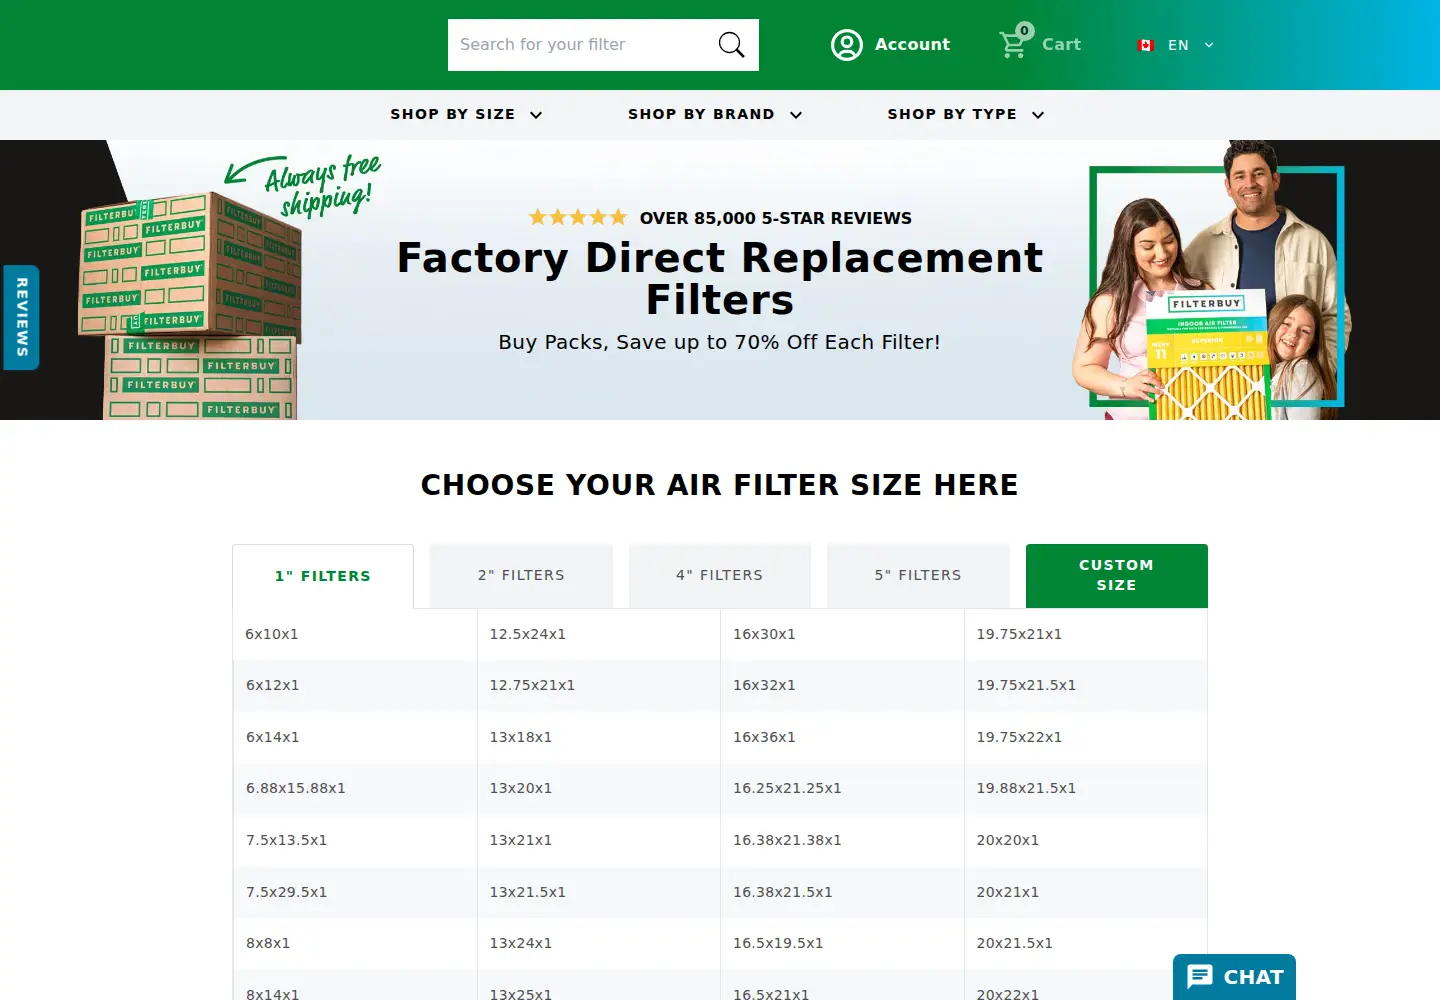Click the chat bubble icon
This screenshot has width=1440, height=1000.
coord(1200,977)
